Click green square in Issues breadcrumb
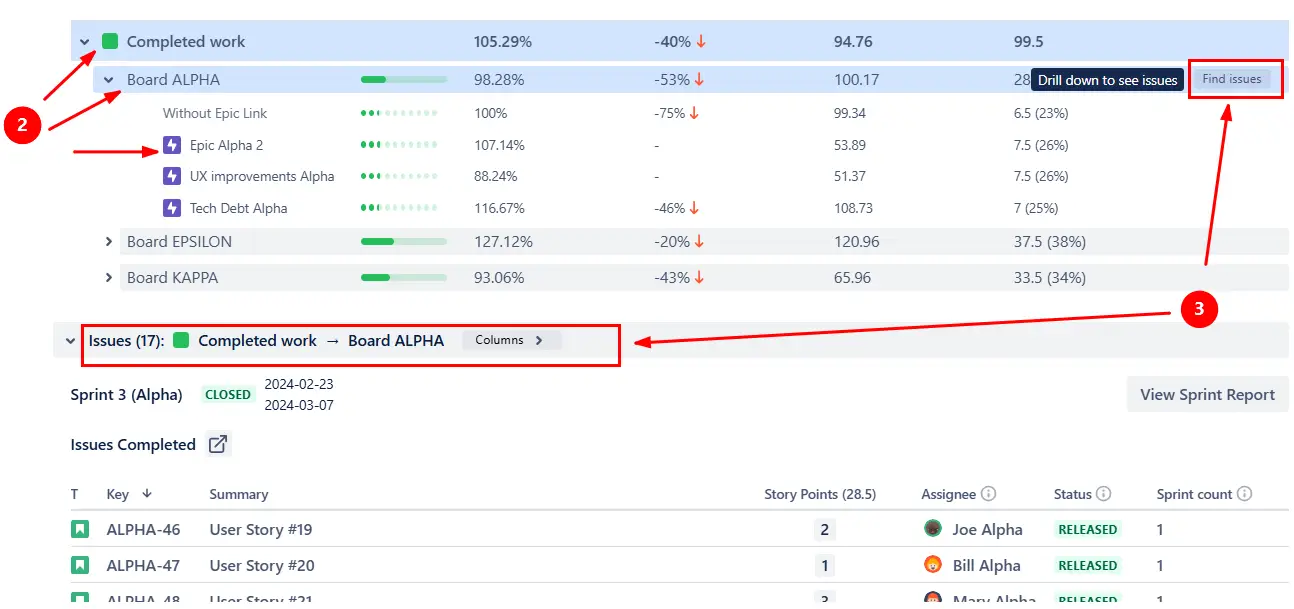 181,340
